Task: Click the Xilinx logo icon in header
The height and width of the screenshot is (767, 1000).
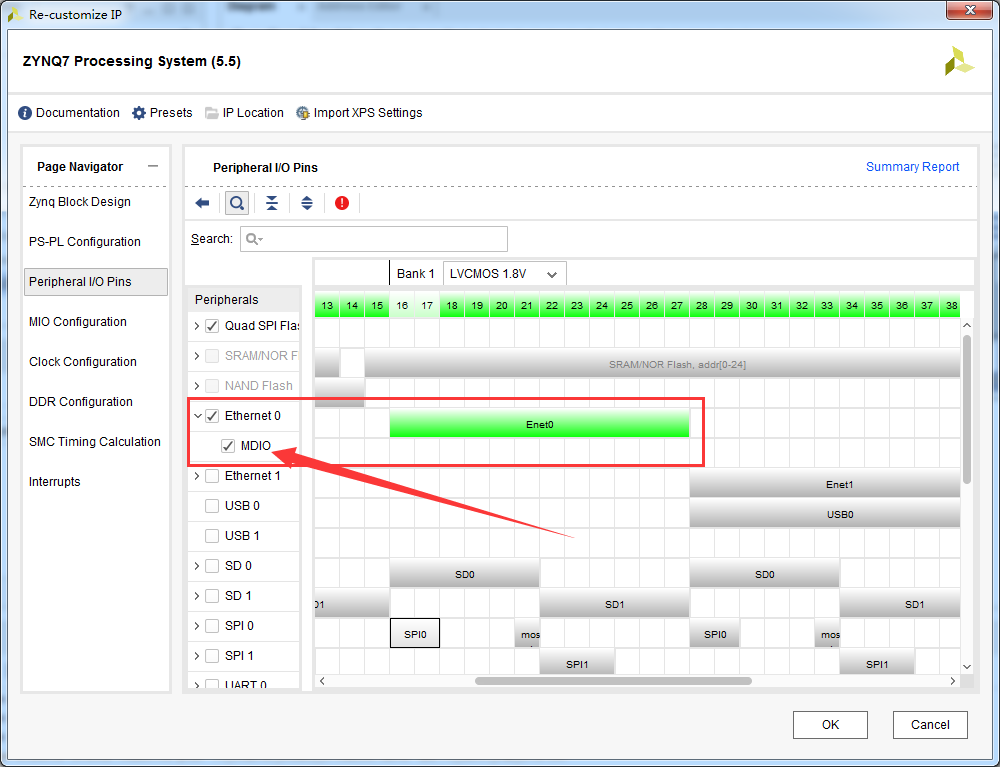Action: point(959,61)
